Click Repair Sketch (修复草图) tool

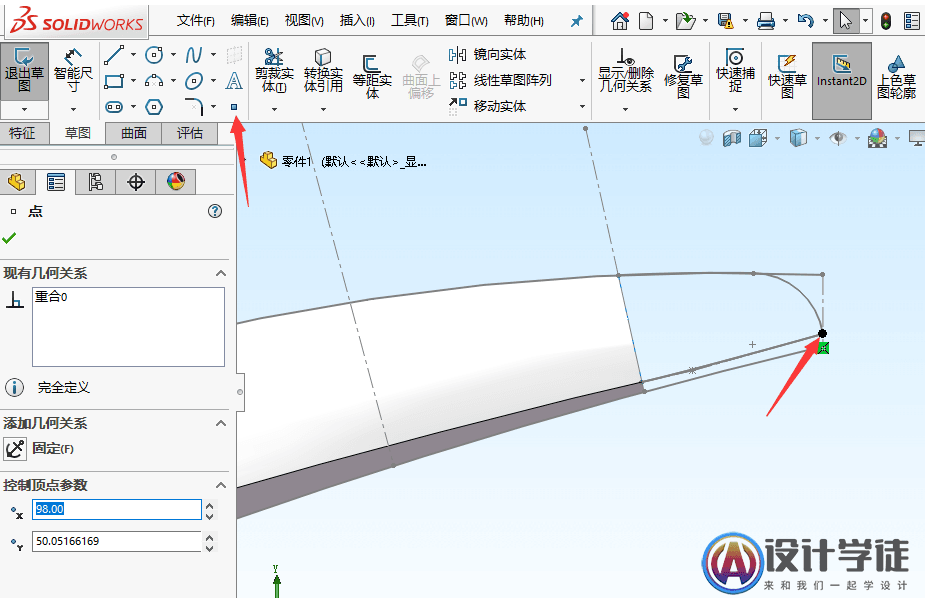point(683,77)
